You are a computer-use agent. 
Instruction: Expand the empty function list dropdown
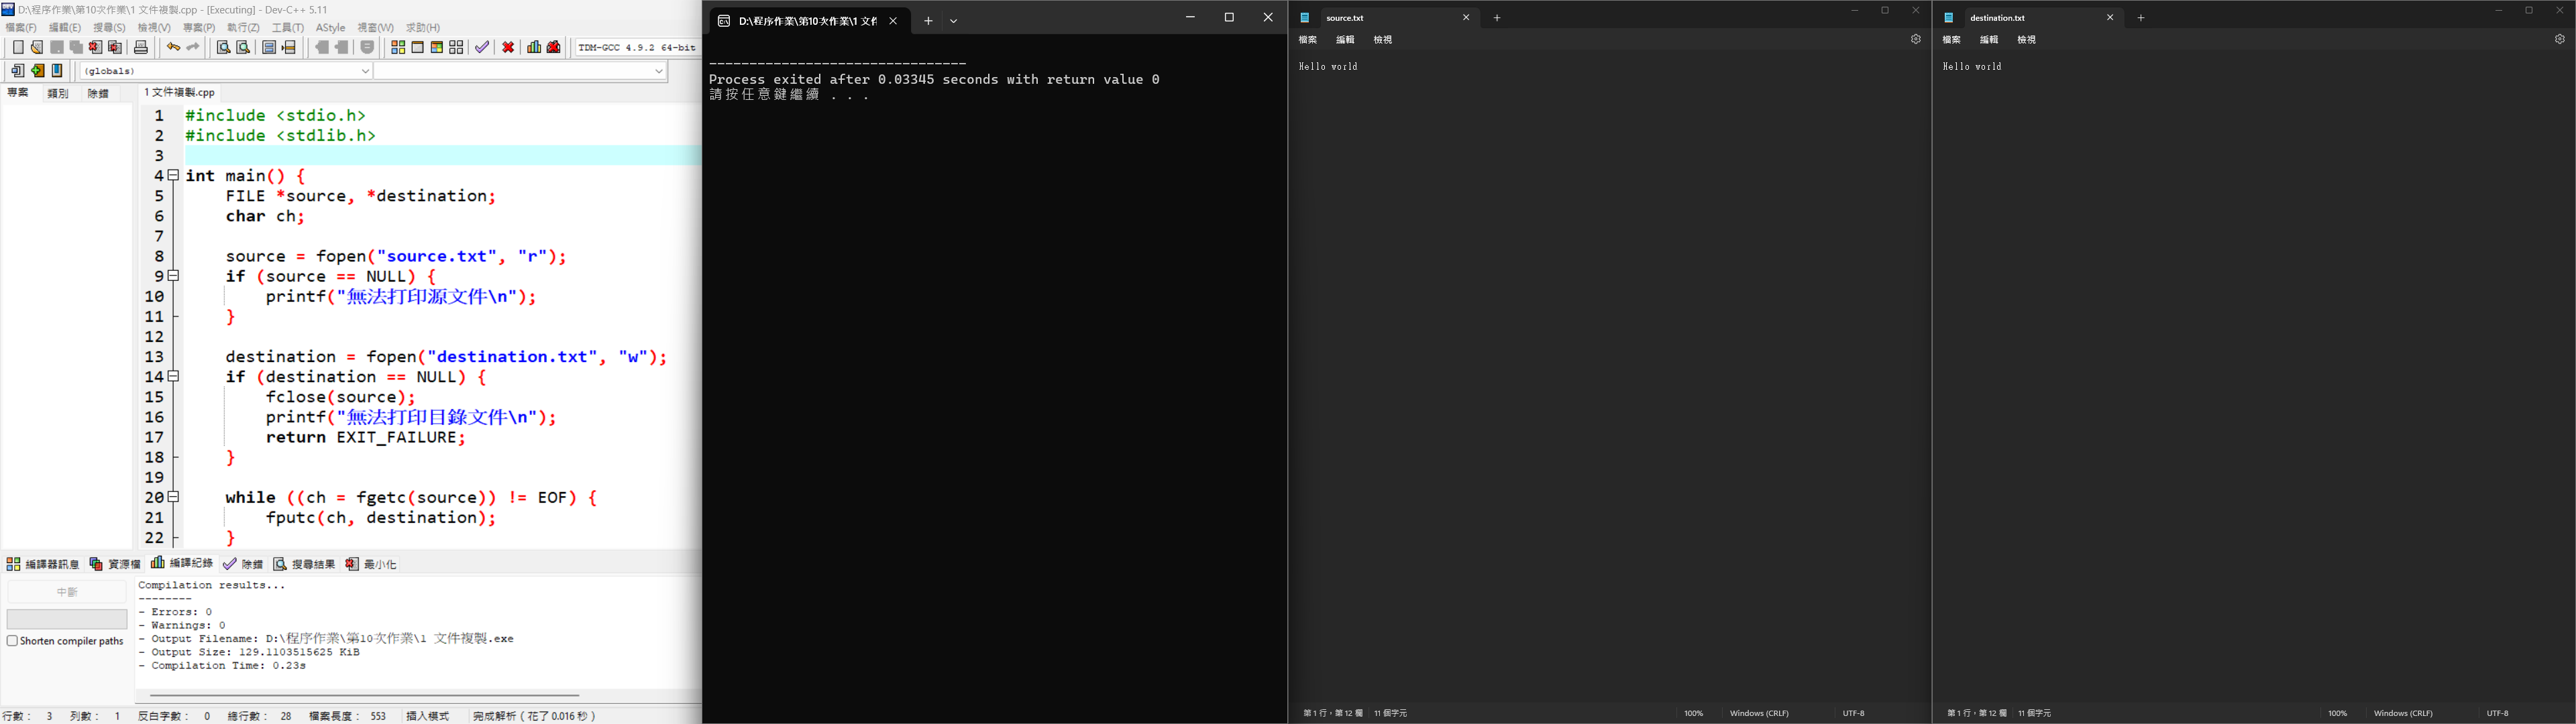point(658,71)
